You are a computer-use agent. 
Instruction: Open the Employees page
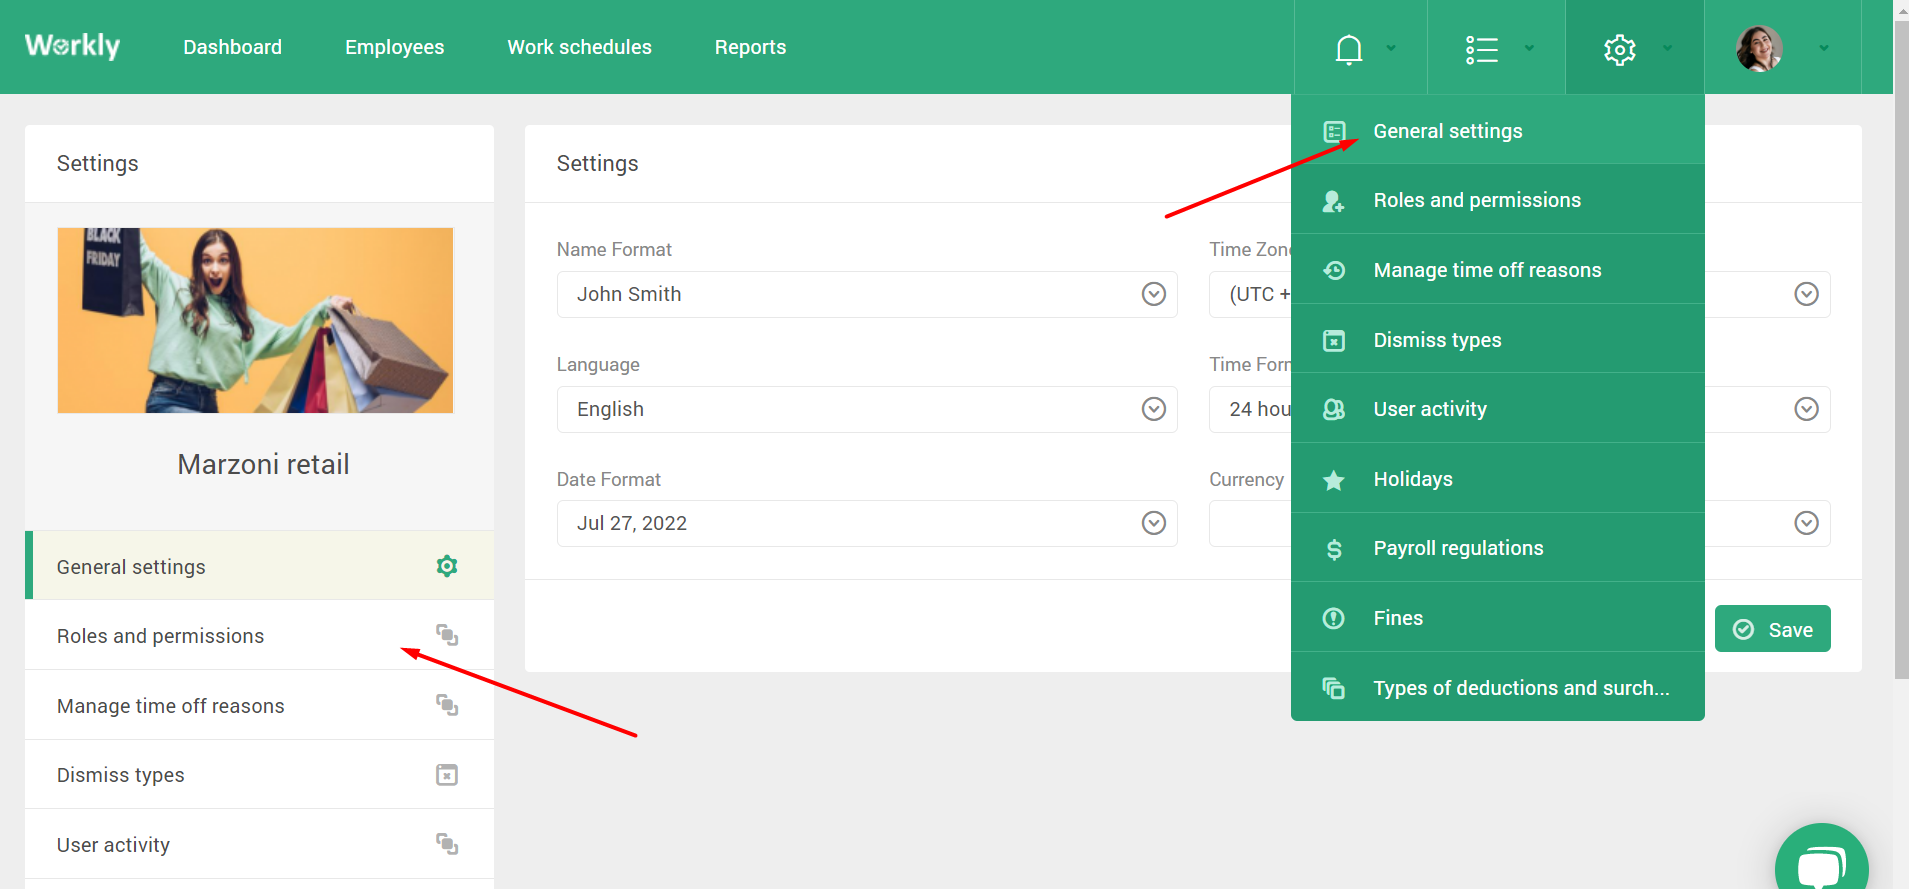point(395,47)
